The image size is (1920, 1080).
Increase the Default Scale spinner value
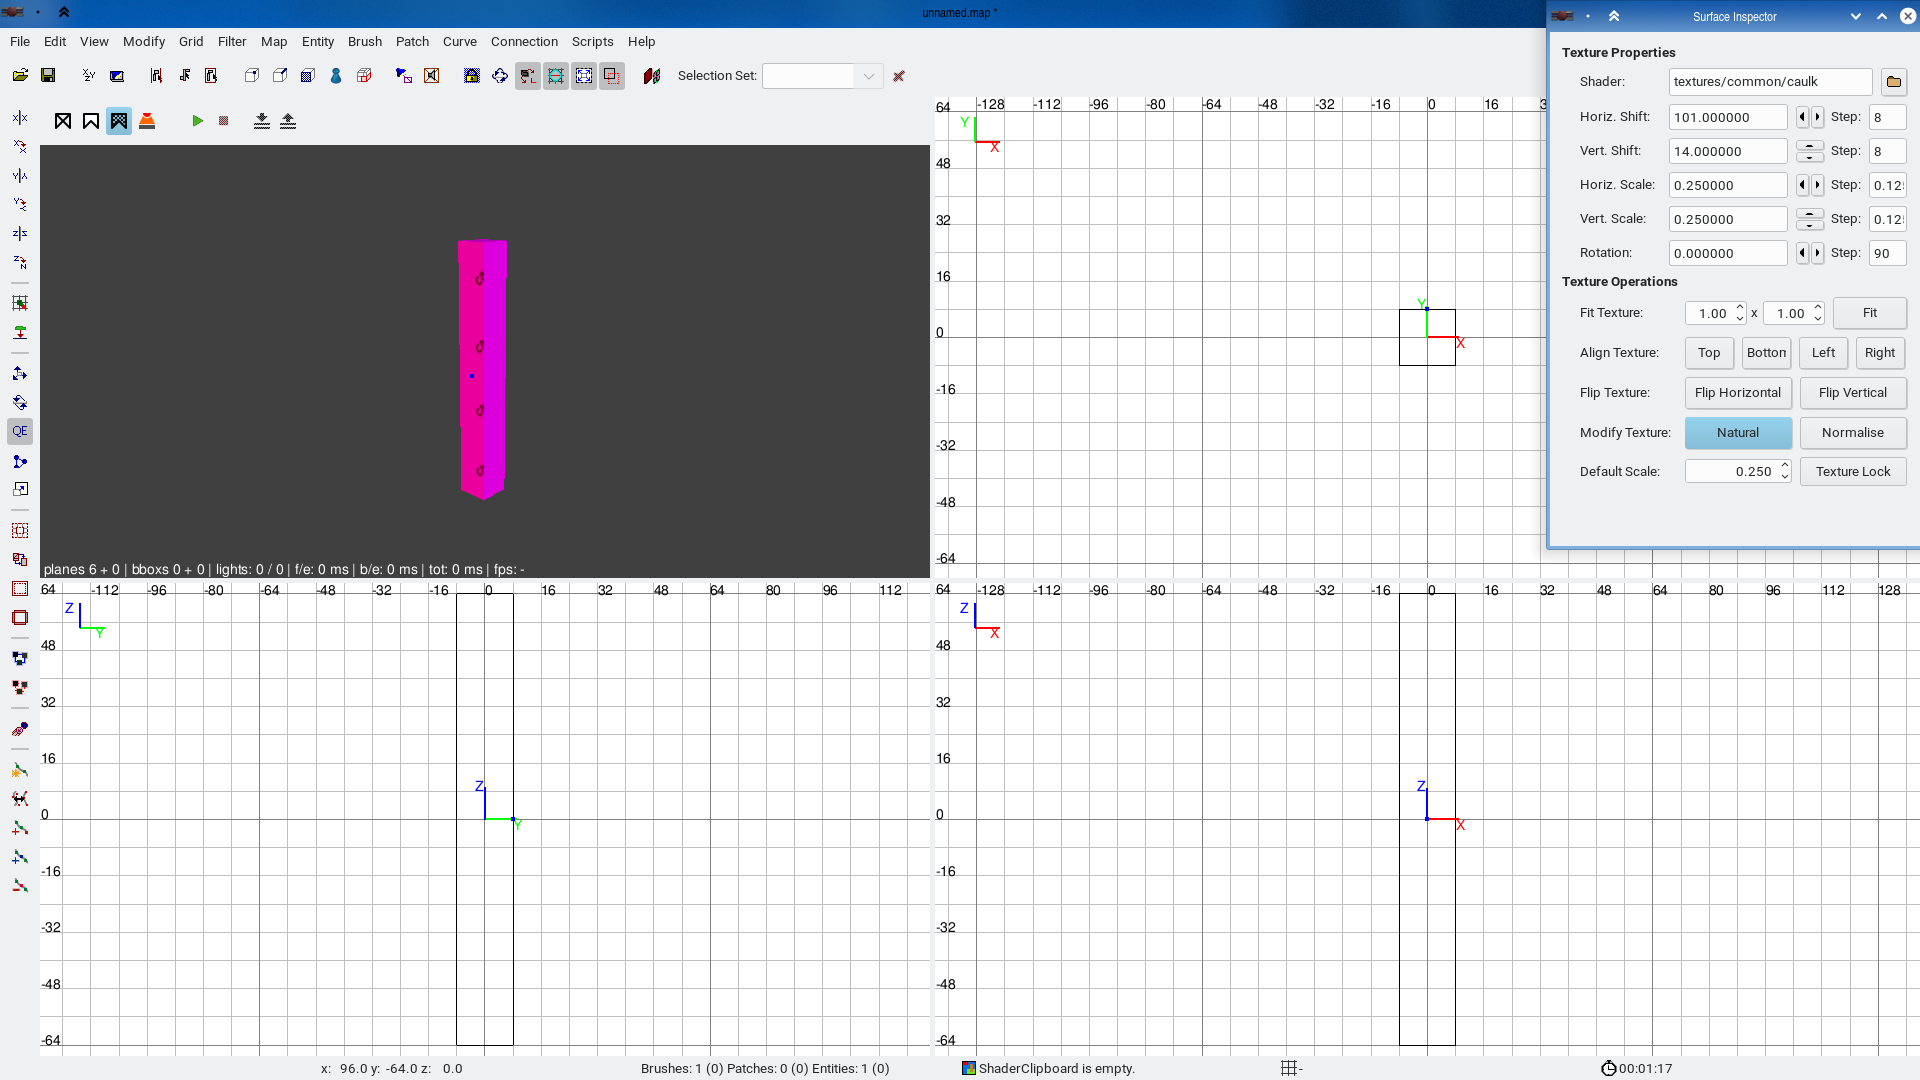(1785, 466)
